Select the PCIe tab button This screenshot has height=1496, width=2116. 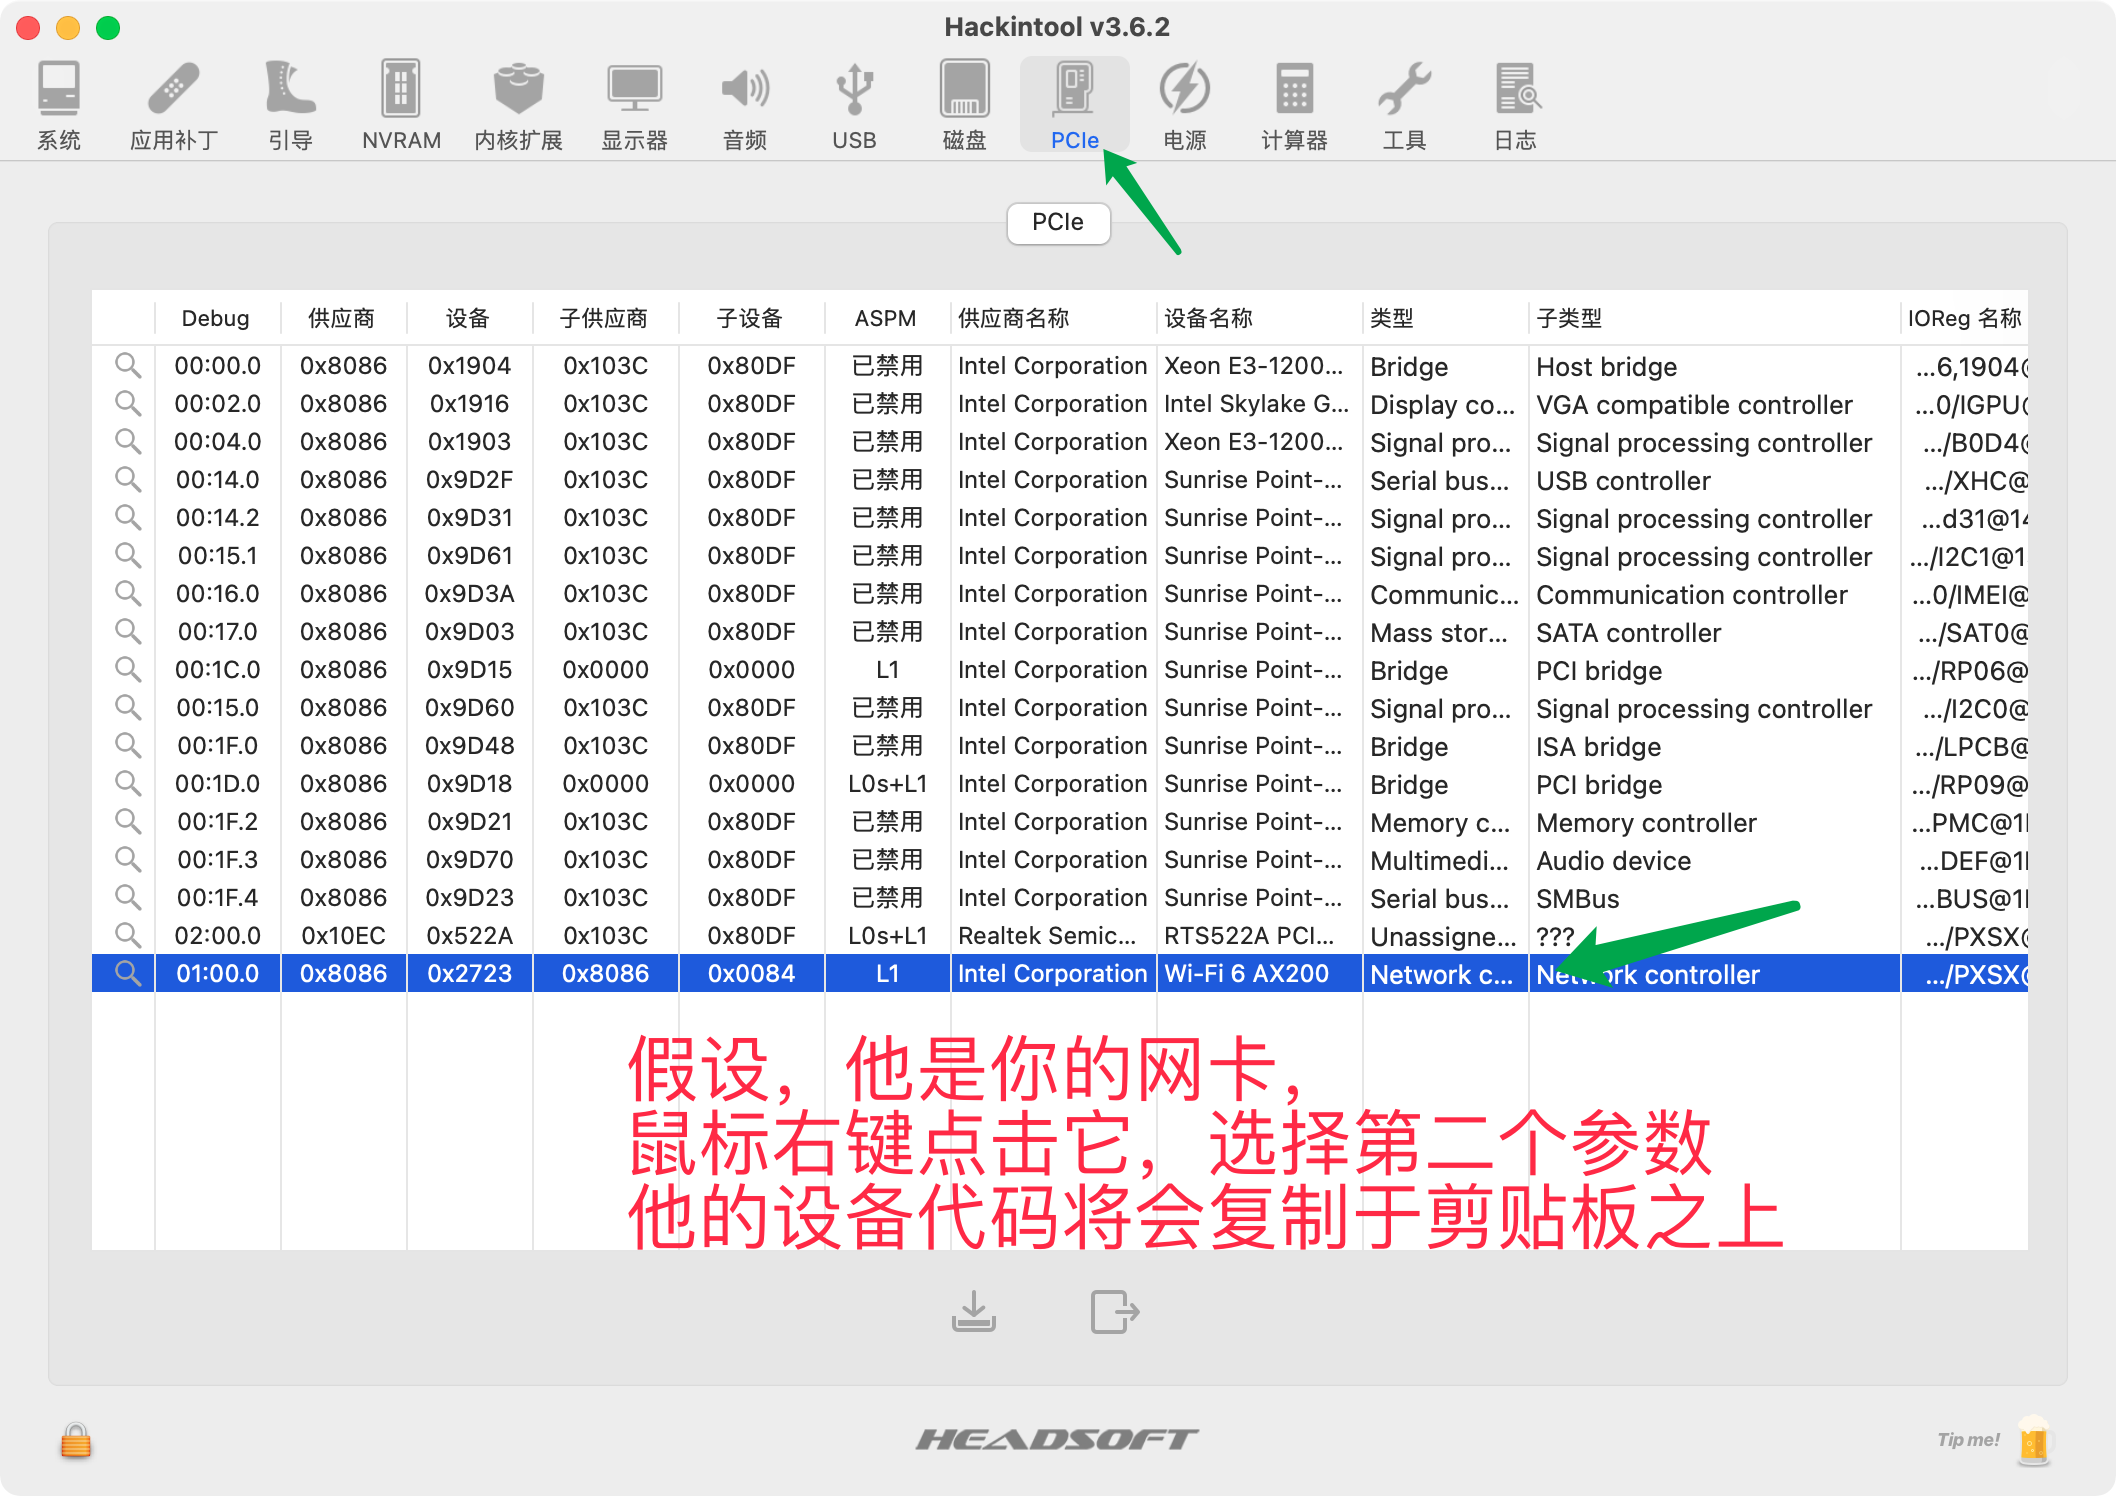(1058, 222)
